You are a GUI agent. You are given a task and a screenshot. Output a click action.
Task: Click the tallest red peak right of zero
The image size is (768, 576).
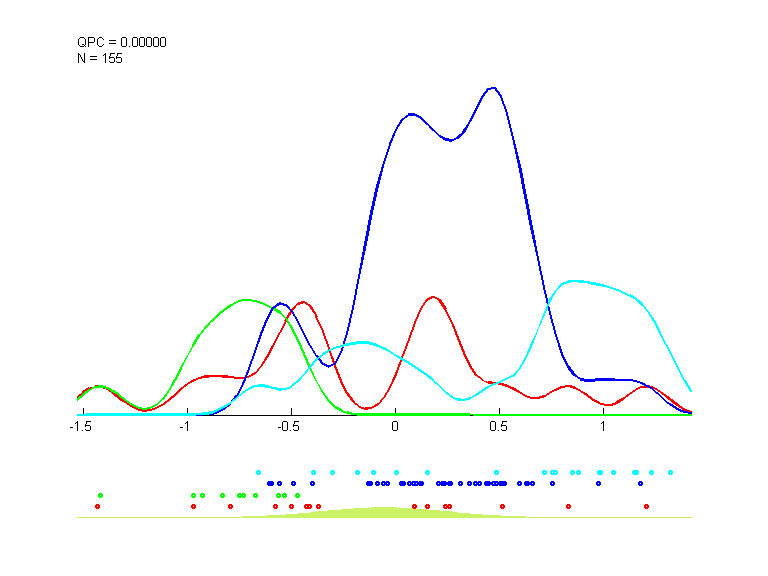[432, 297]
